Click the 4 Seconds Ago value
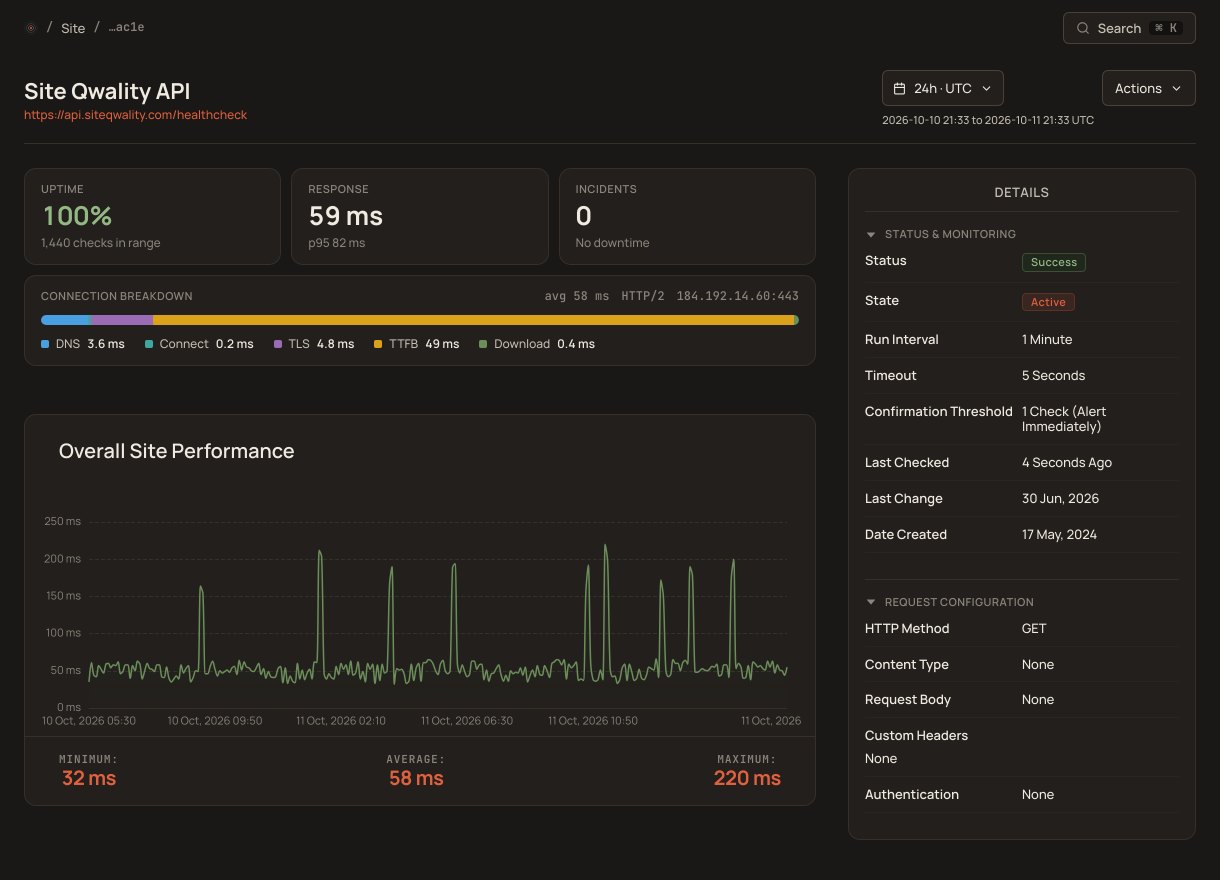 pos(1067,463)
